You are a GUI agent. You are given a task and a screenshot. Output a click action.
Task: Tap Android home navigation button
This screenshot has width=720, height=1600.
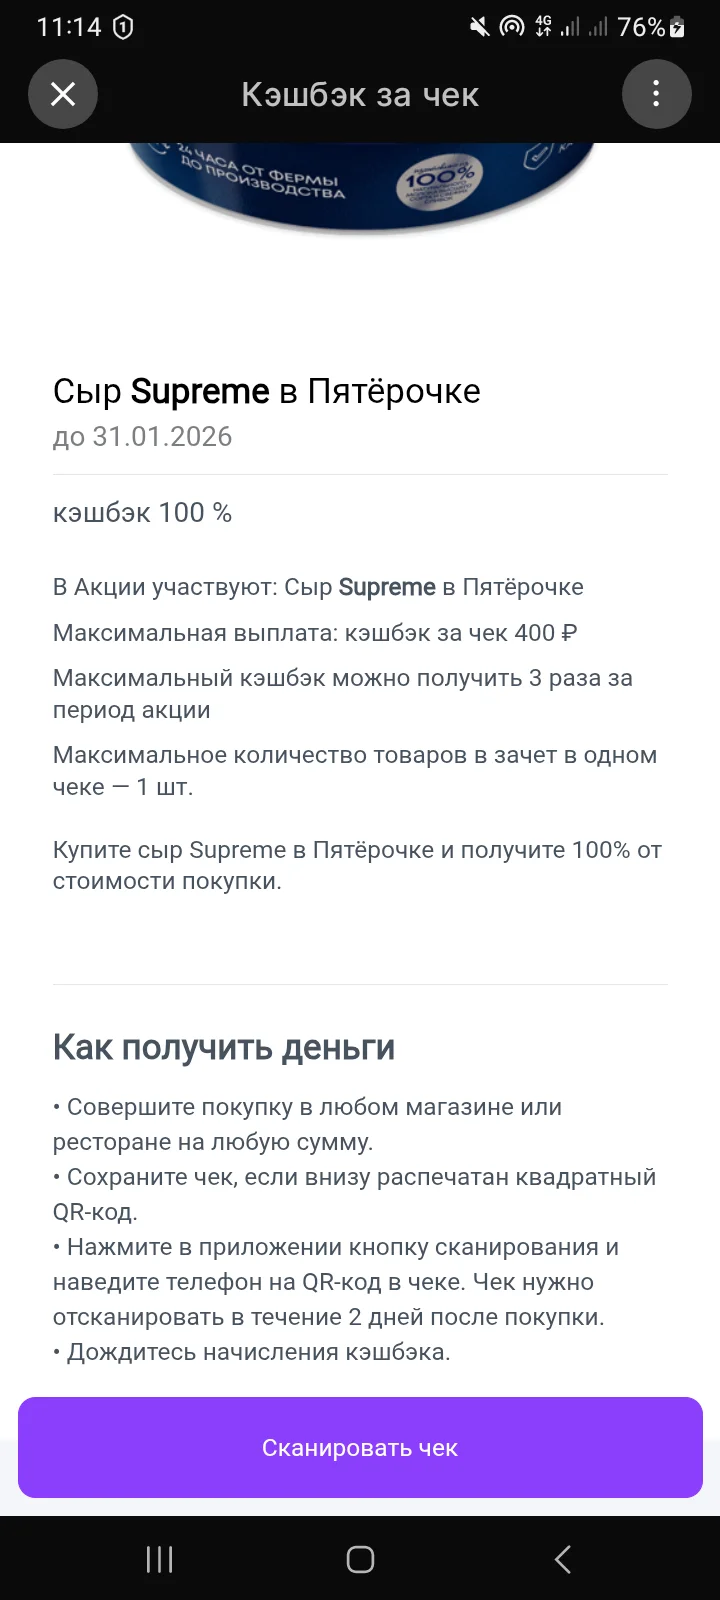pos(360,1559)
